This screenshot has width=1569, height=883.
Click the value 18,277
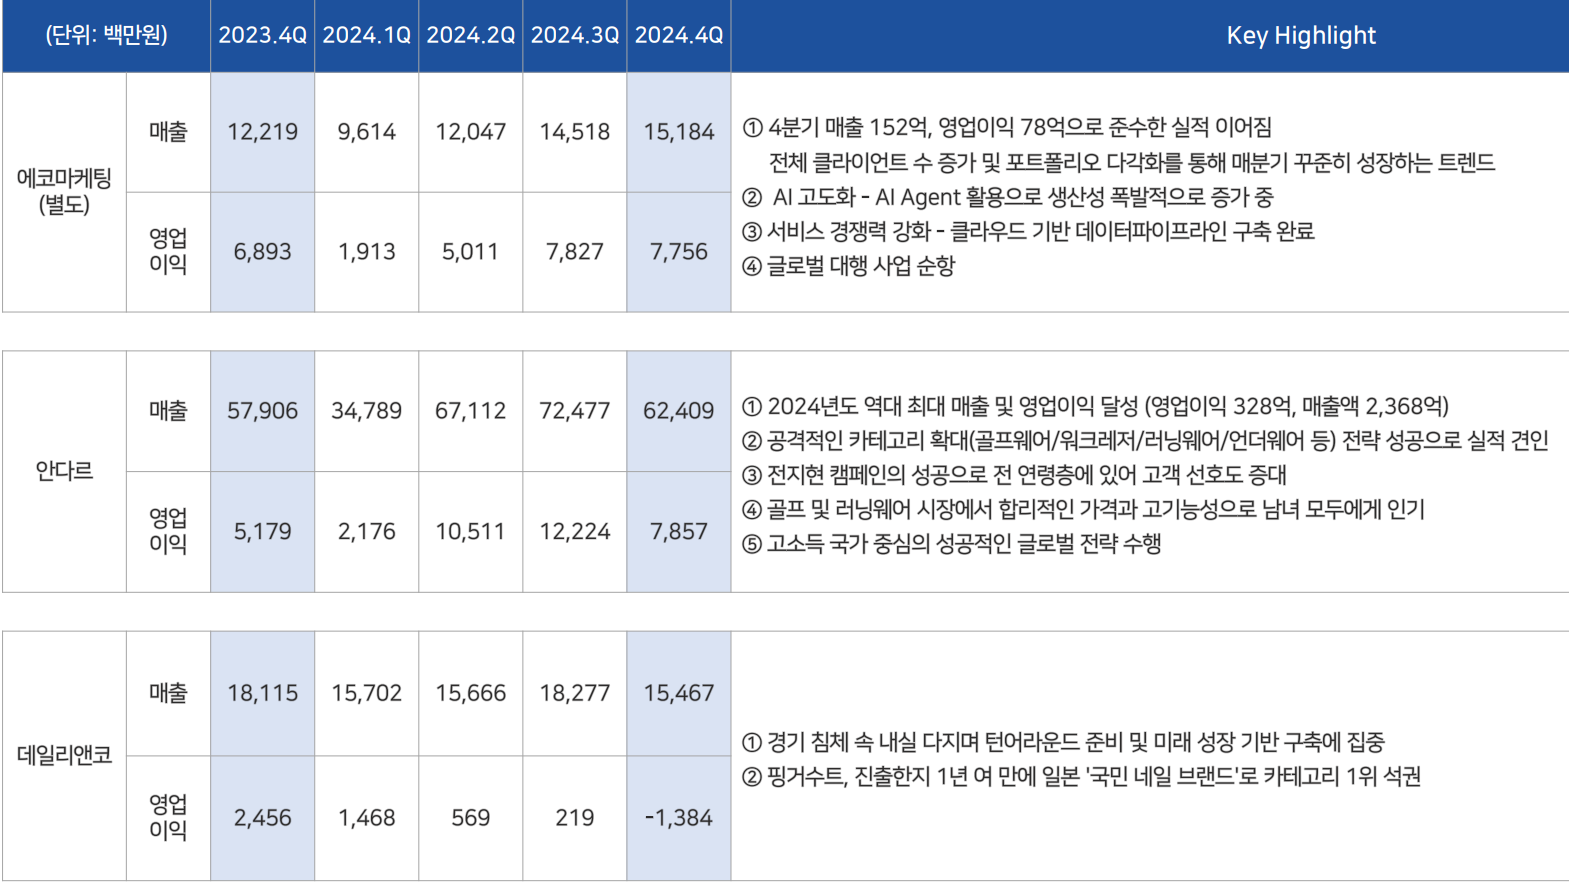coord(574,693)
